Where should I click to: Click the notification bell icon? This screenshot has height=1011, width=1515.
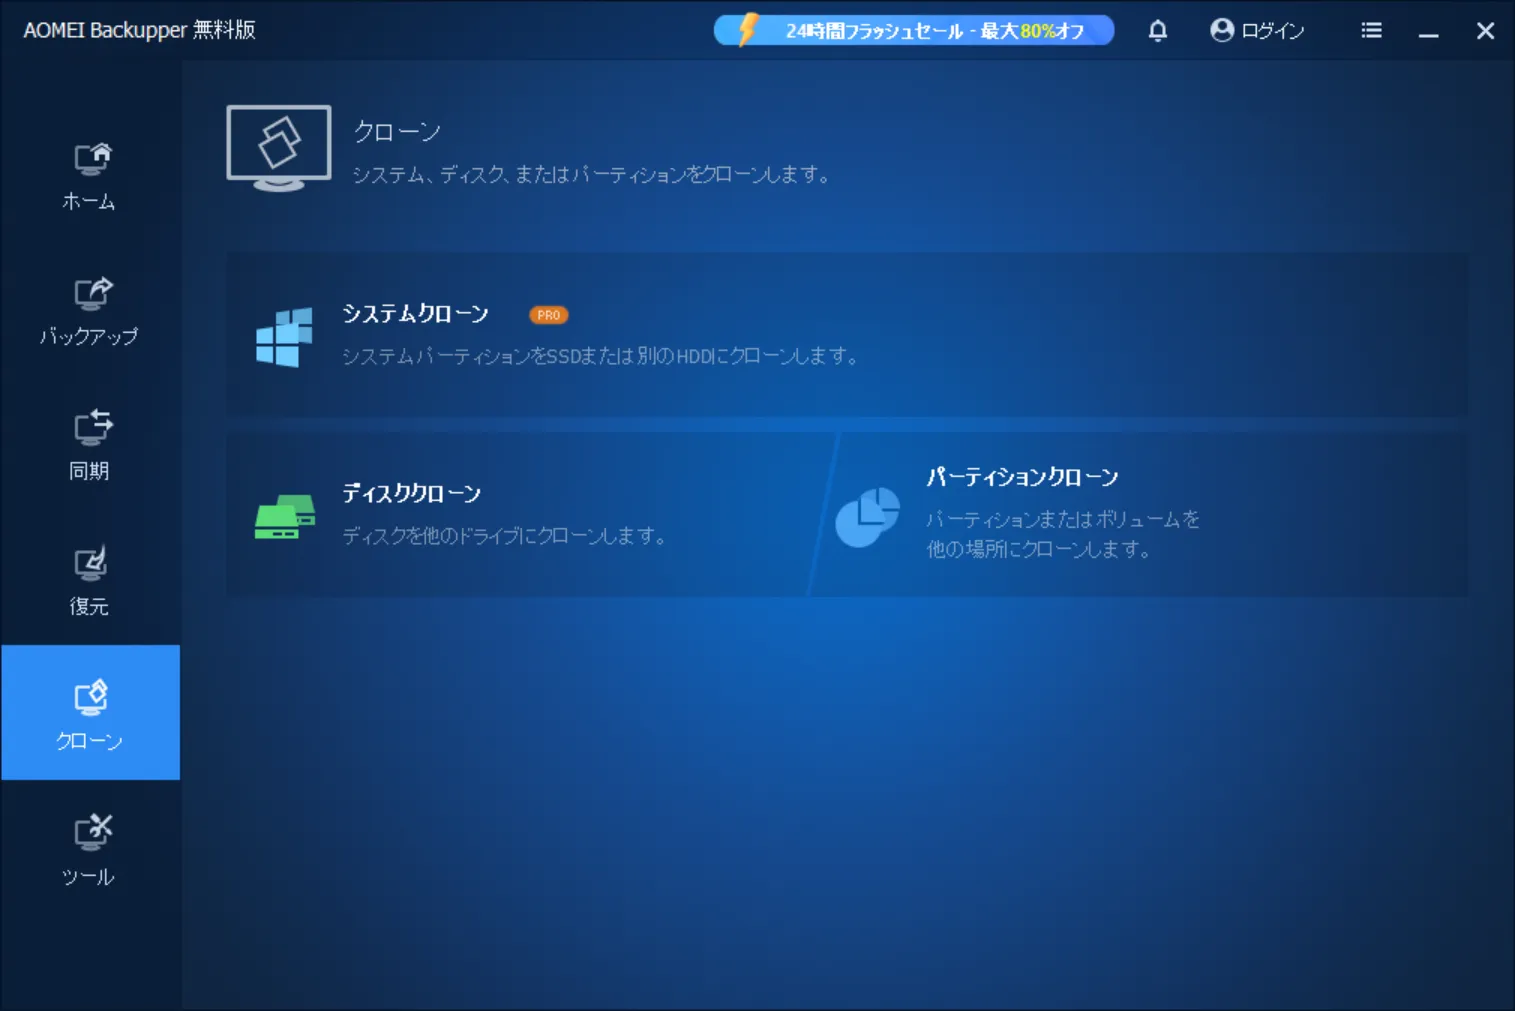click(1157, 31)
